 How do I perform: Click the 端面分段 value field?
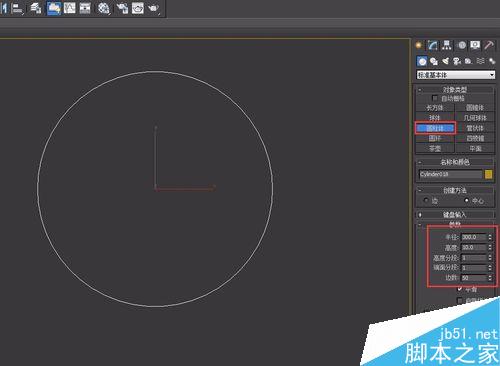point(474,268)
